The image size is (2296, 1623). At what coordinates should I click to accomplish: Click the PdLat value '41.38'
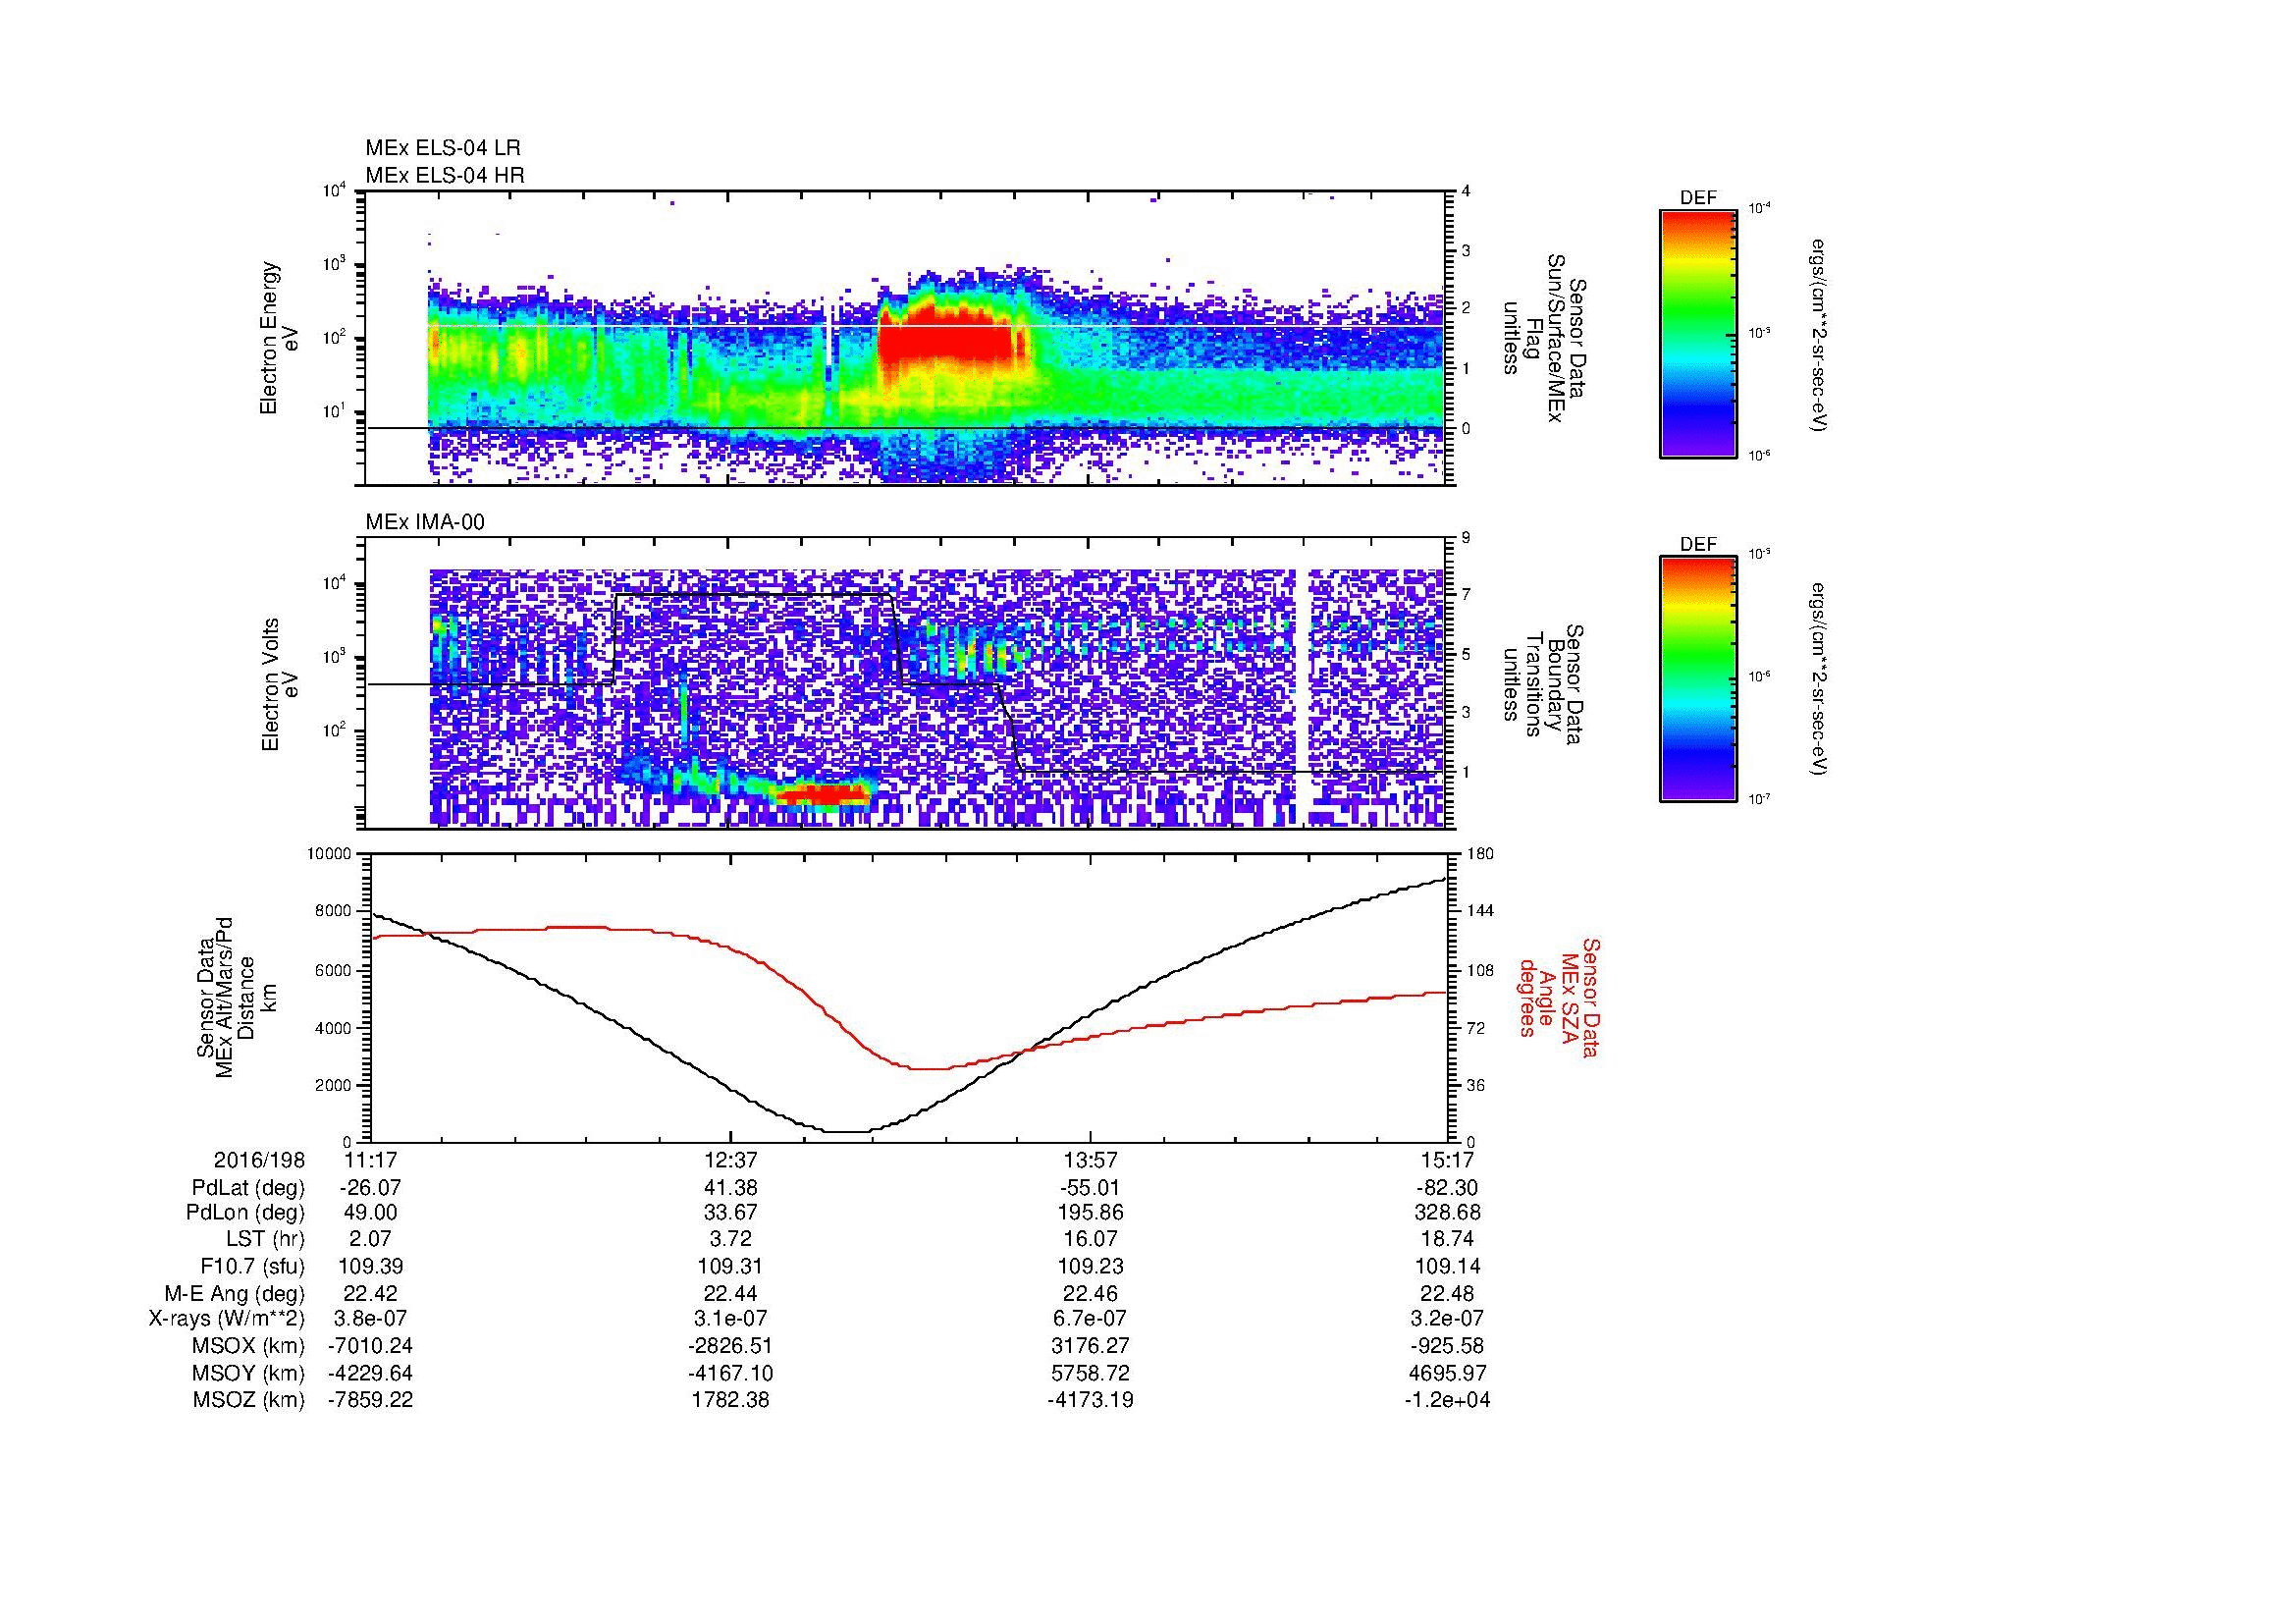pyautogui.click(x=731, y=1188)
